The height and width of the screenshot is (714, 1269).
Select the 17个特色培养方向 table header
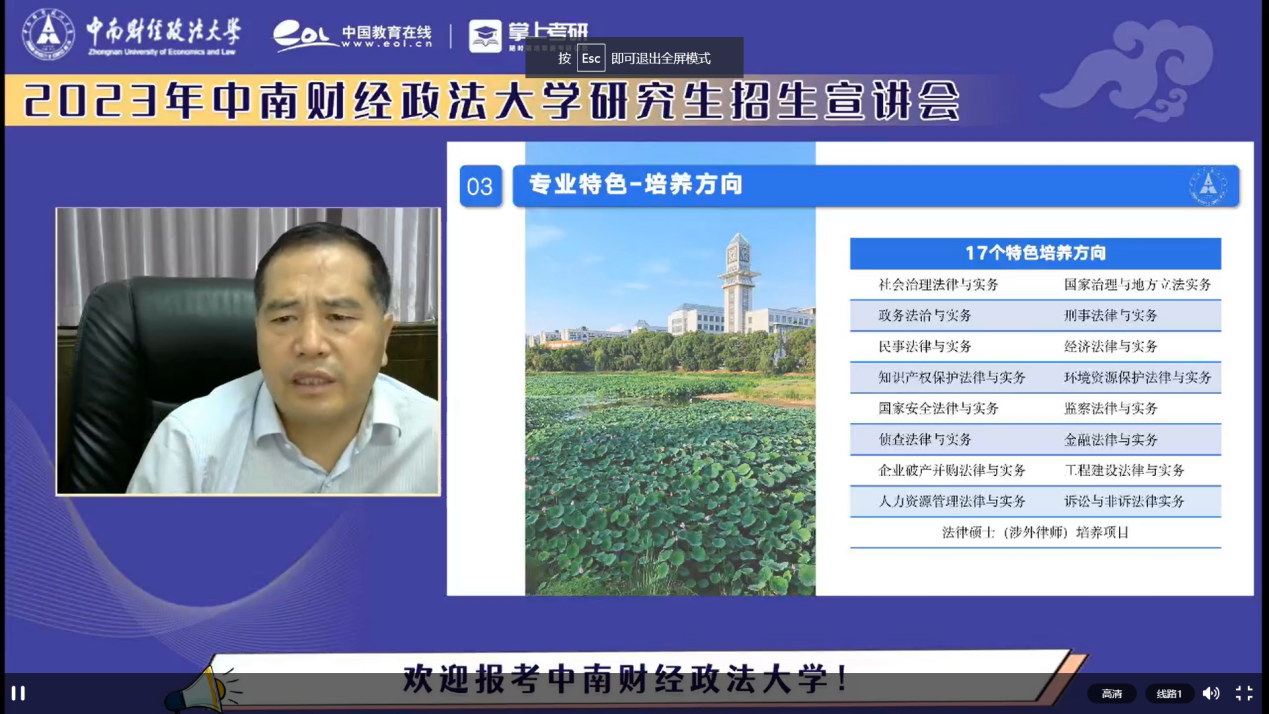1035,253
